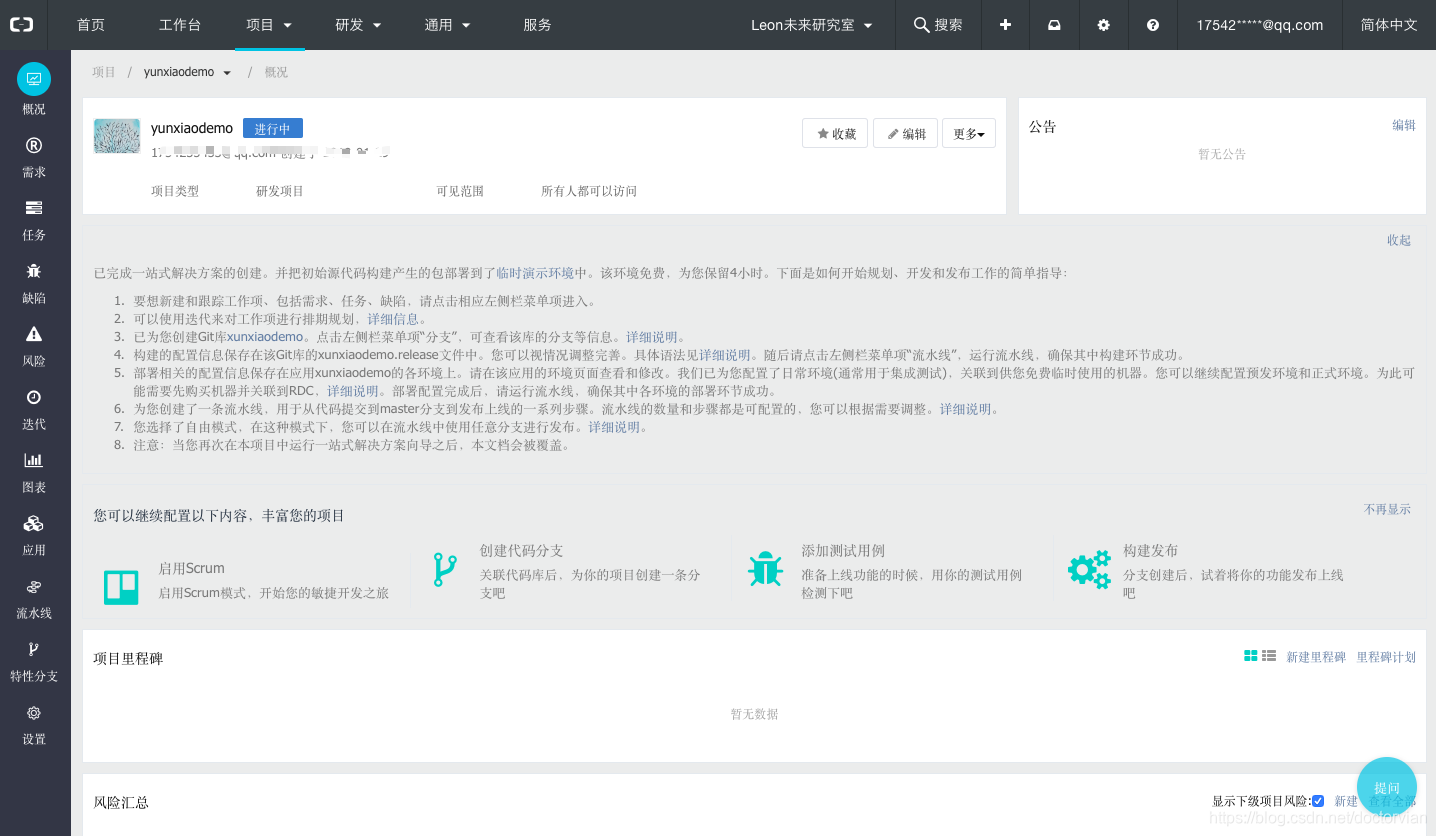Image resolution: width=1436 pixels, height=836 pixels.
Task: Switch milestones to grid view icon
Action: pyautogui.click(x=1250, y=656)
